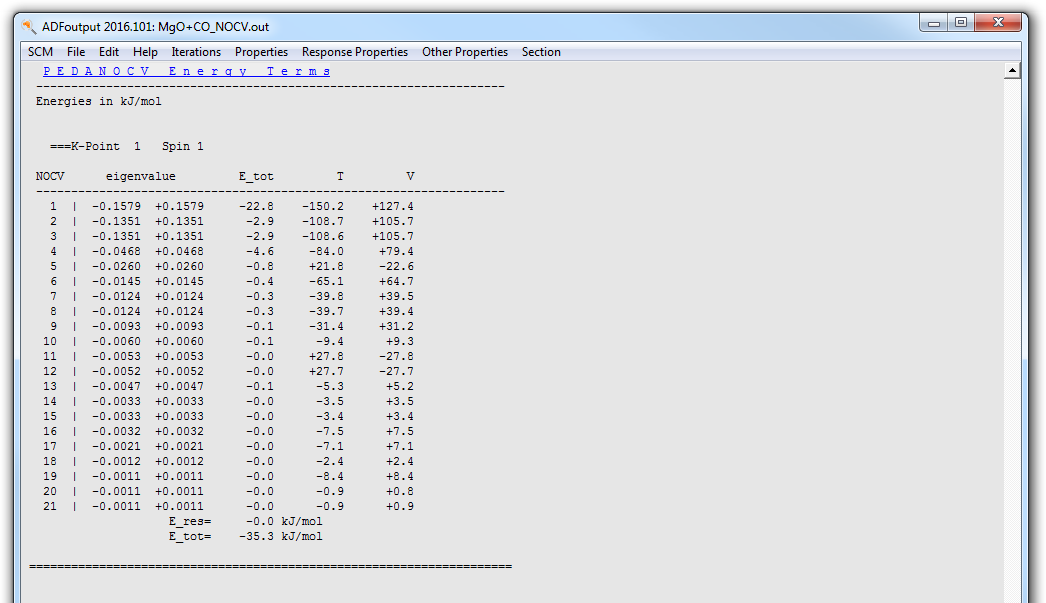The height and width of the screenshot is (603, 1046).
Task: Open the SCM menu
Action: (x=40, y=52)
